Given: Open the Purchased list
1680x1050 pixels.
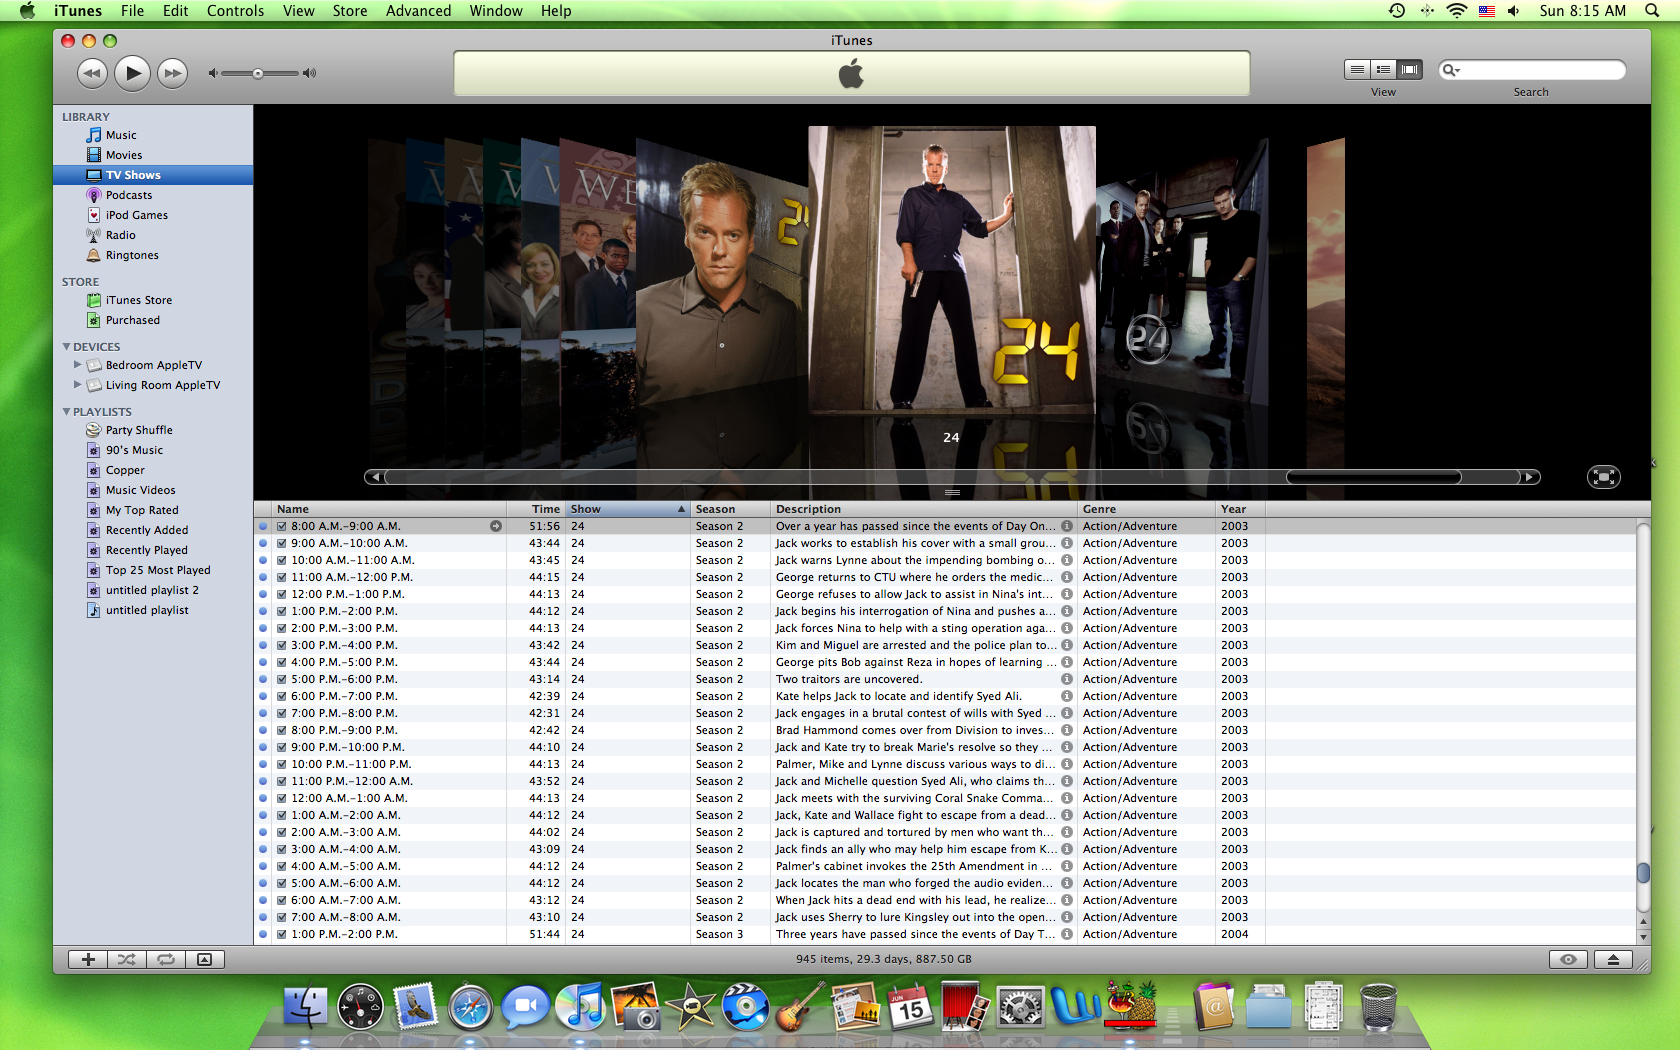Looking at the screenshot, I should coord(133,320).
